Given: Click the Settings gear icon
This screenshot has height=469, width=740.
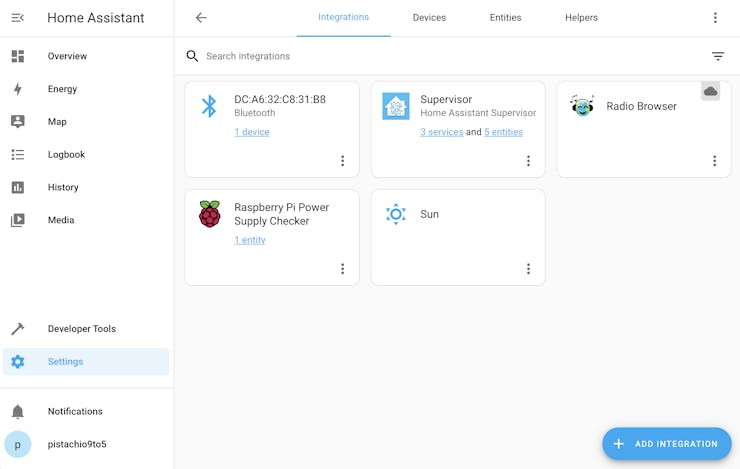Looking at the screenshot, I should 17,361.
